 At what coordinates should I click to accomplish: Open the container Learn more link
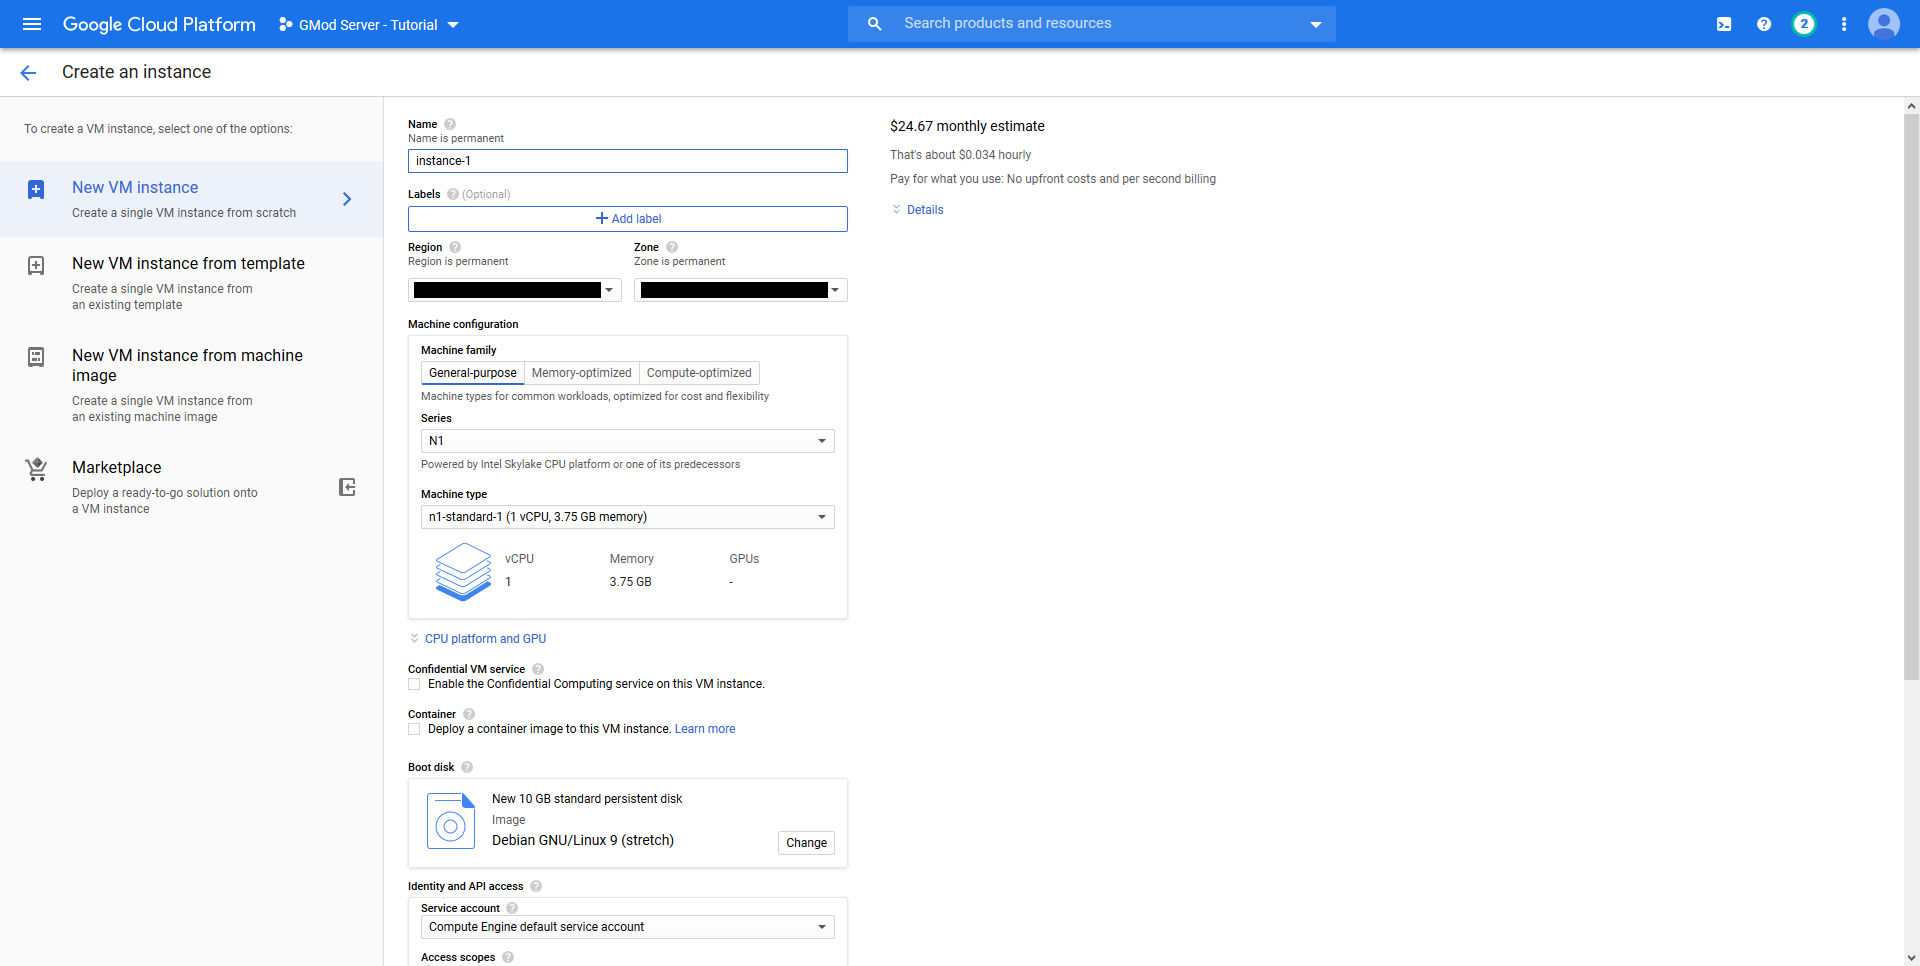(705, 729)
